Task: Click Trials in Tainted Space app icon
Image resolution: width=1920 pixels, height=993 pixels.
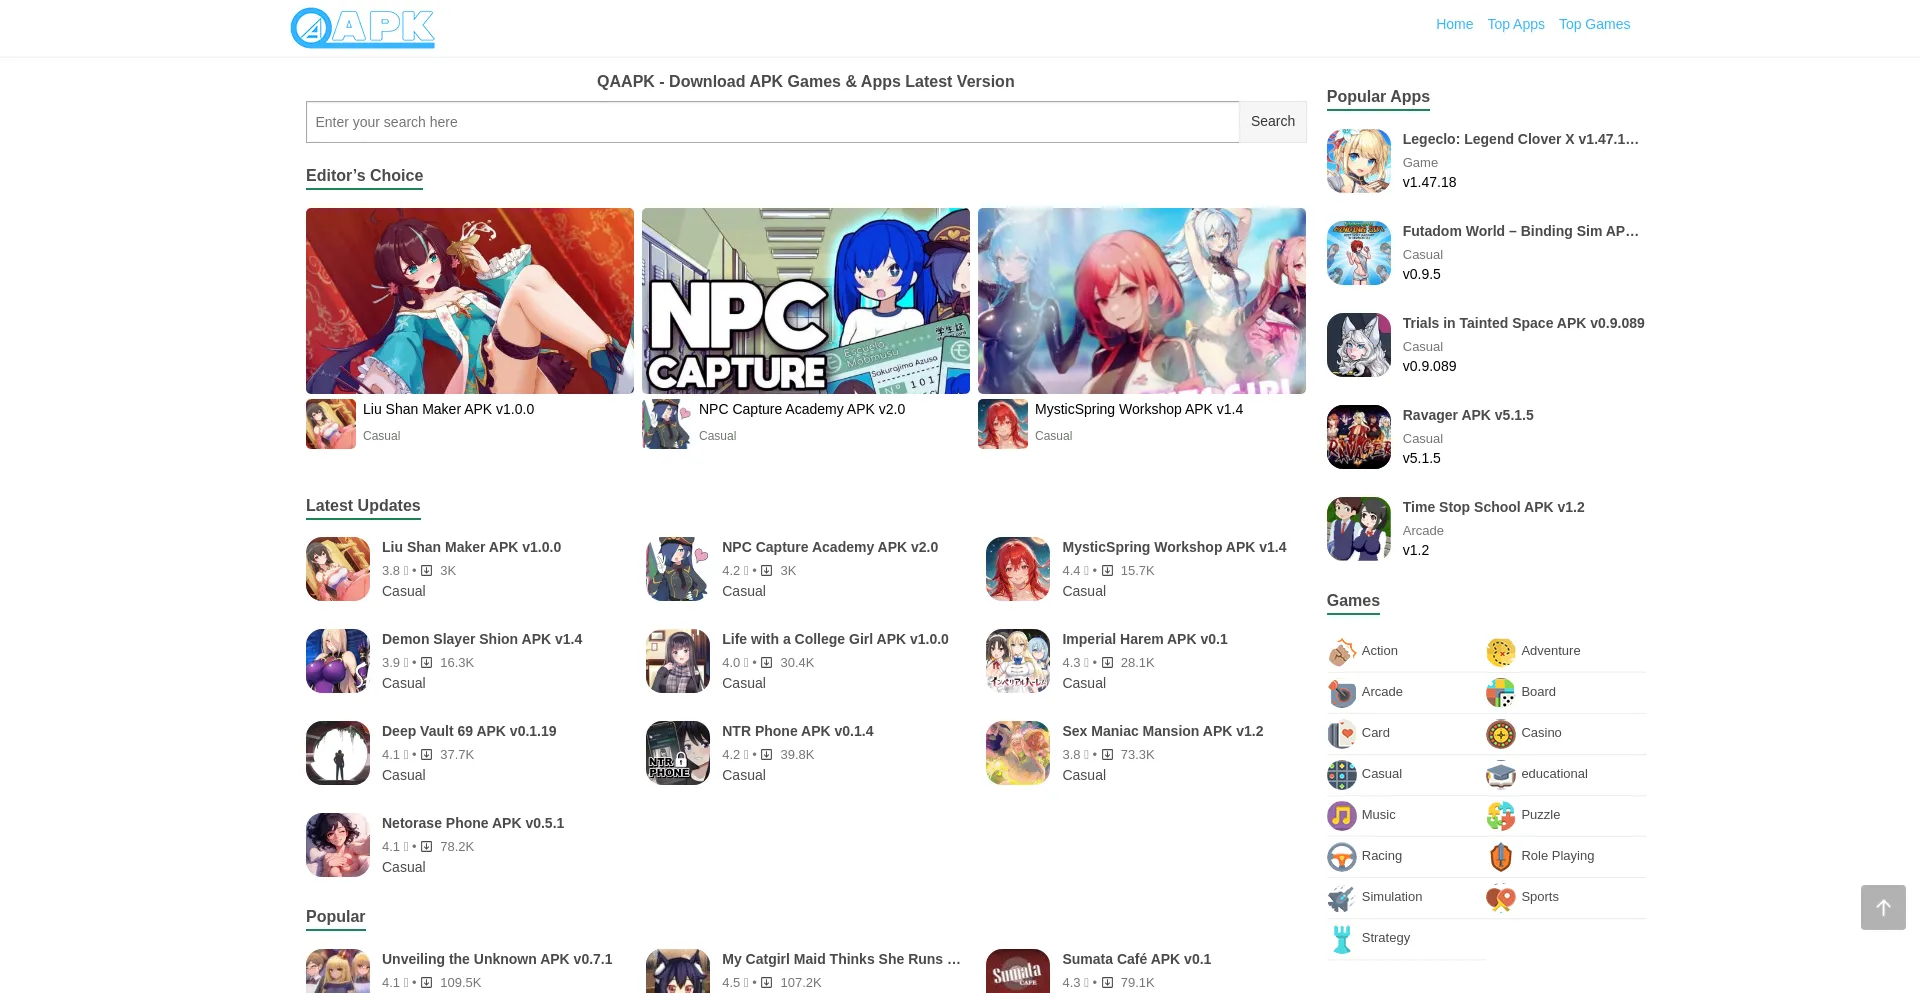Action: 1358,345
